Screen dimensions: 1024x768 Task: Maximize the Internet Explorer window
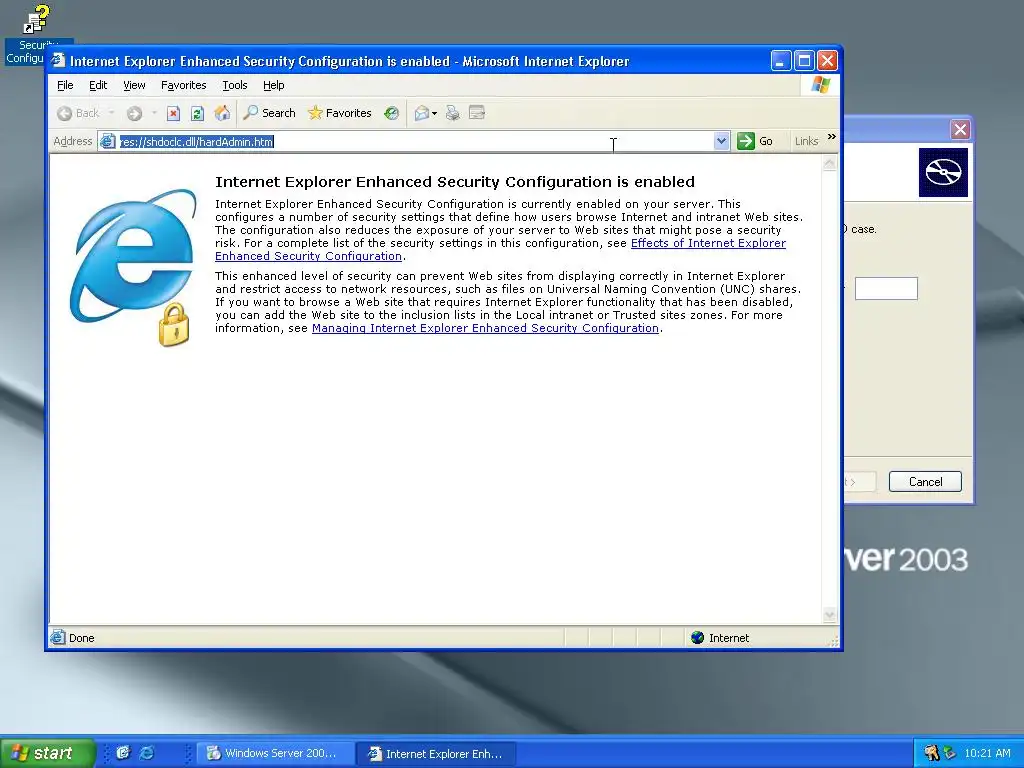pyautogui.click(x=805, y=61)
